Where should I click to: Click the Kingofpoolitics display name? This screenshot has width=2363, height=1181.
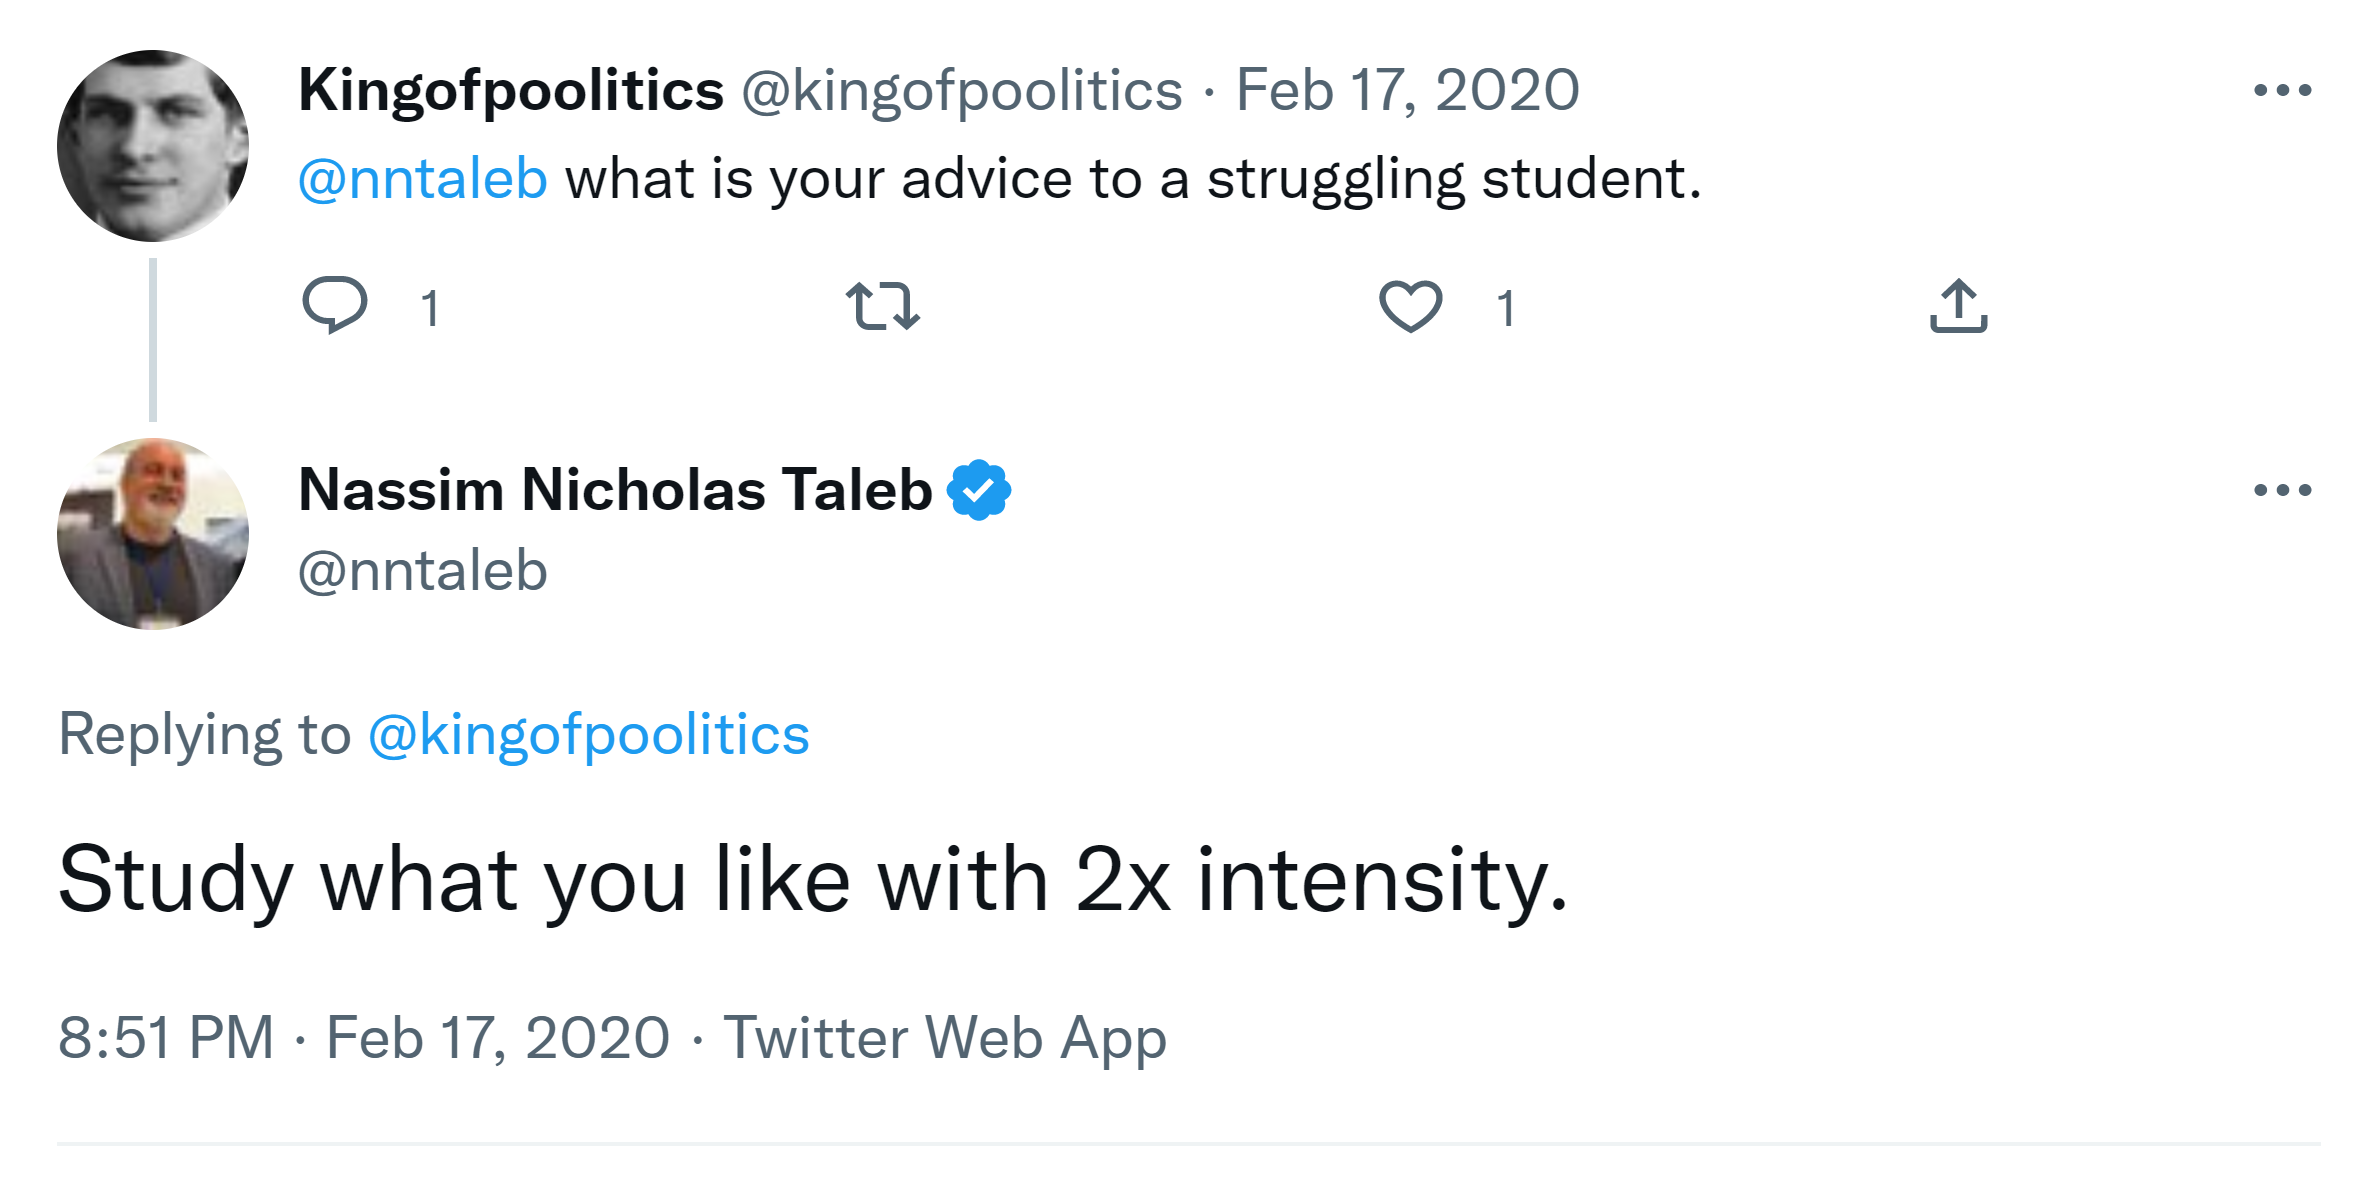pos(511,91)
